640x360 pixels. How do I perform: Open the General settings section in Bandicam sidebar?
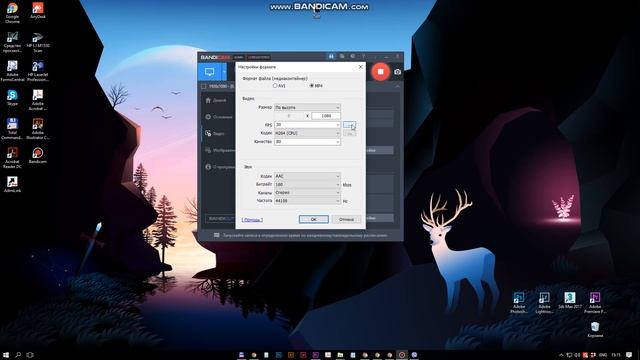click(x=218, y=117)
